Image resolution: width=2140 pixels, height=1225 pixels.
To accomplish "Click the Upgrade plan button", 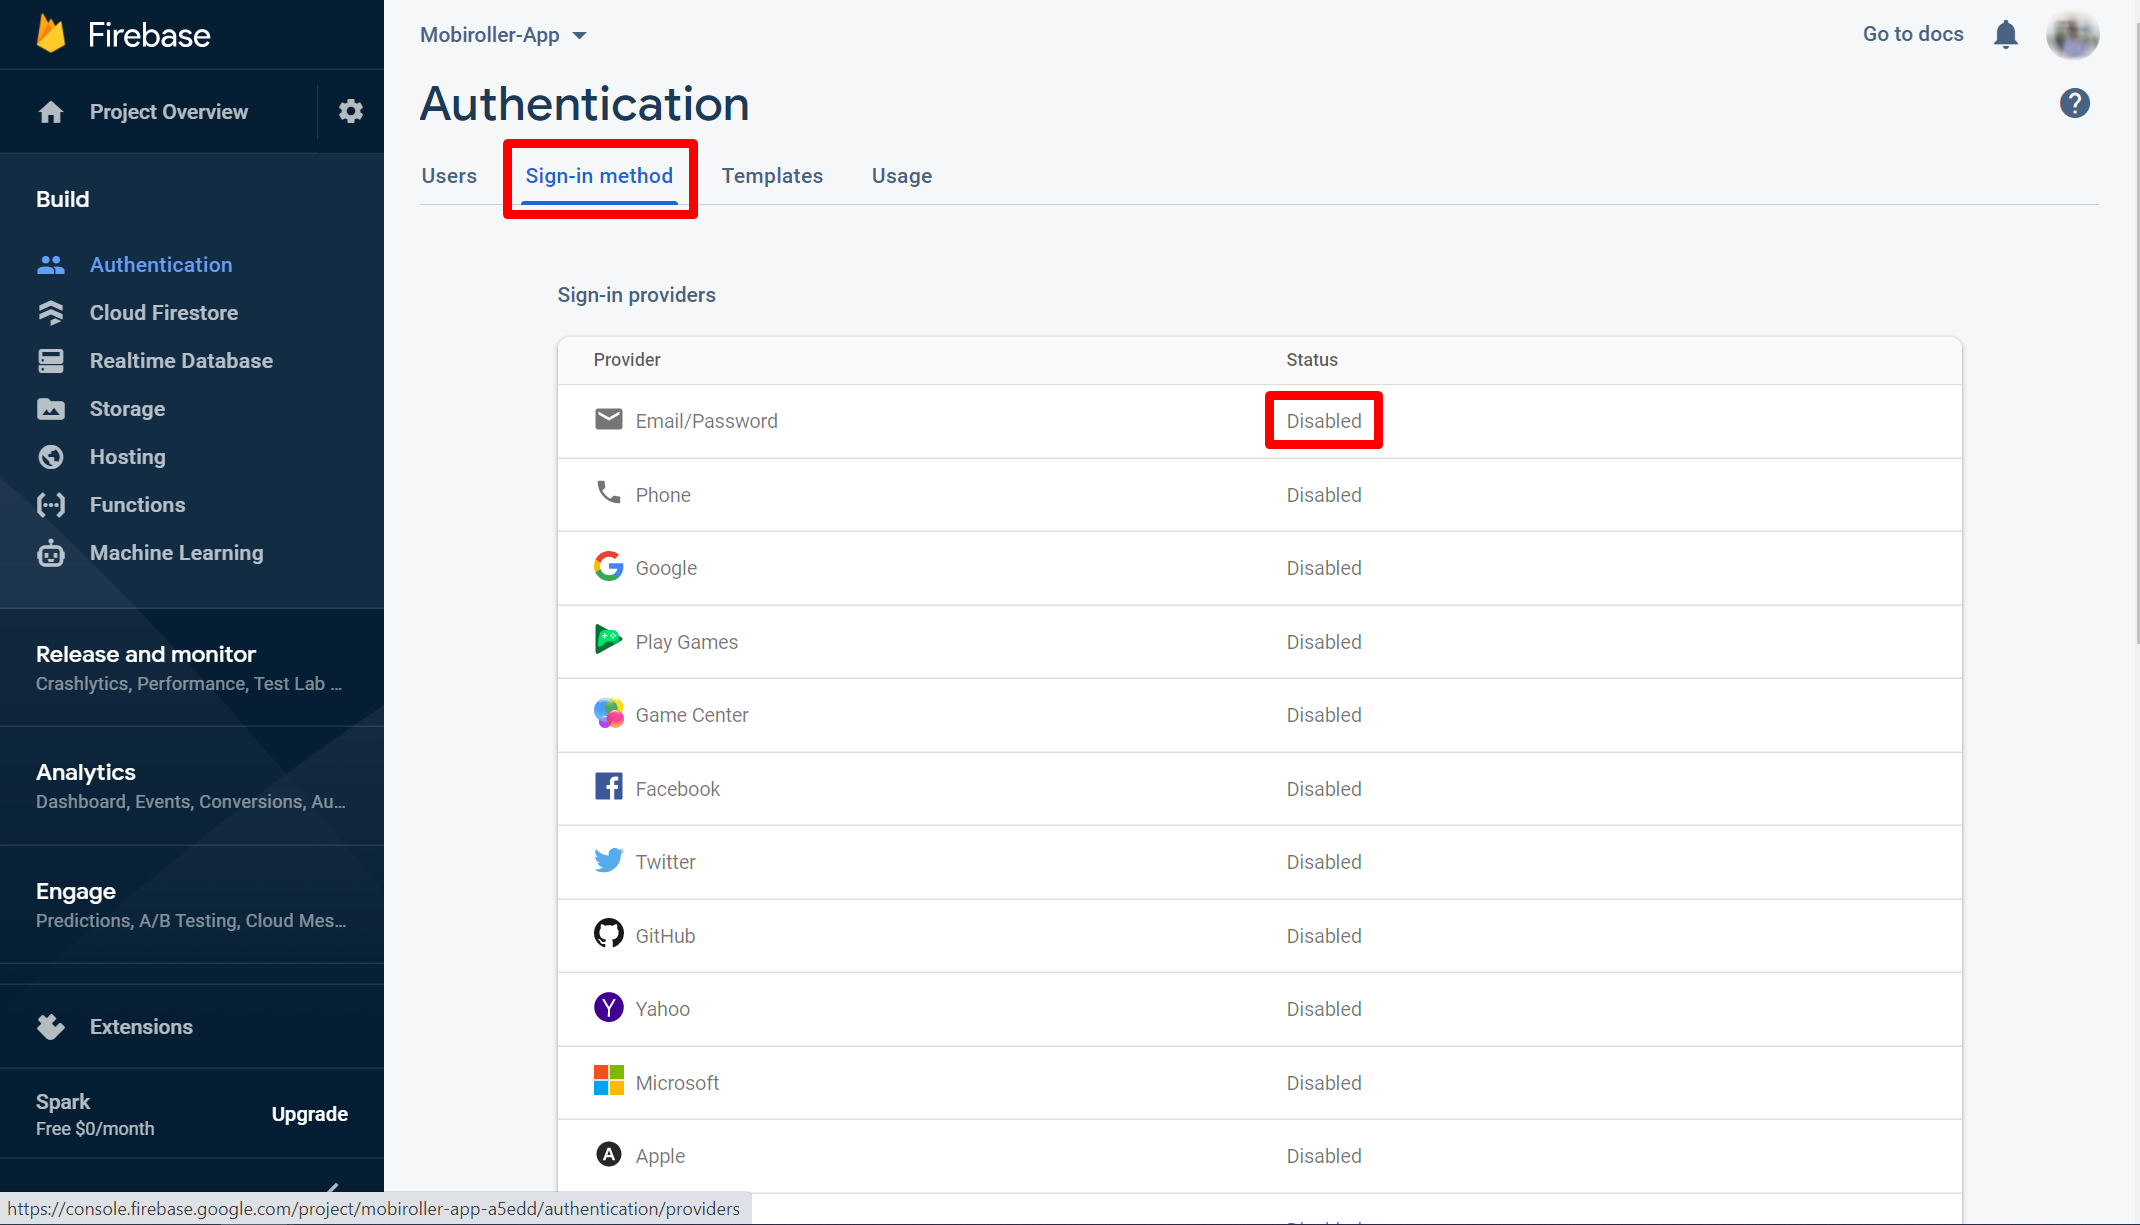I will point(310,1114).
